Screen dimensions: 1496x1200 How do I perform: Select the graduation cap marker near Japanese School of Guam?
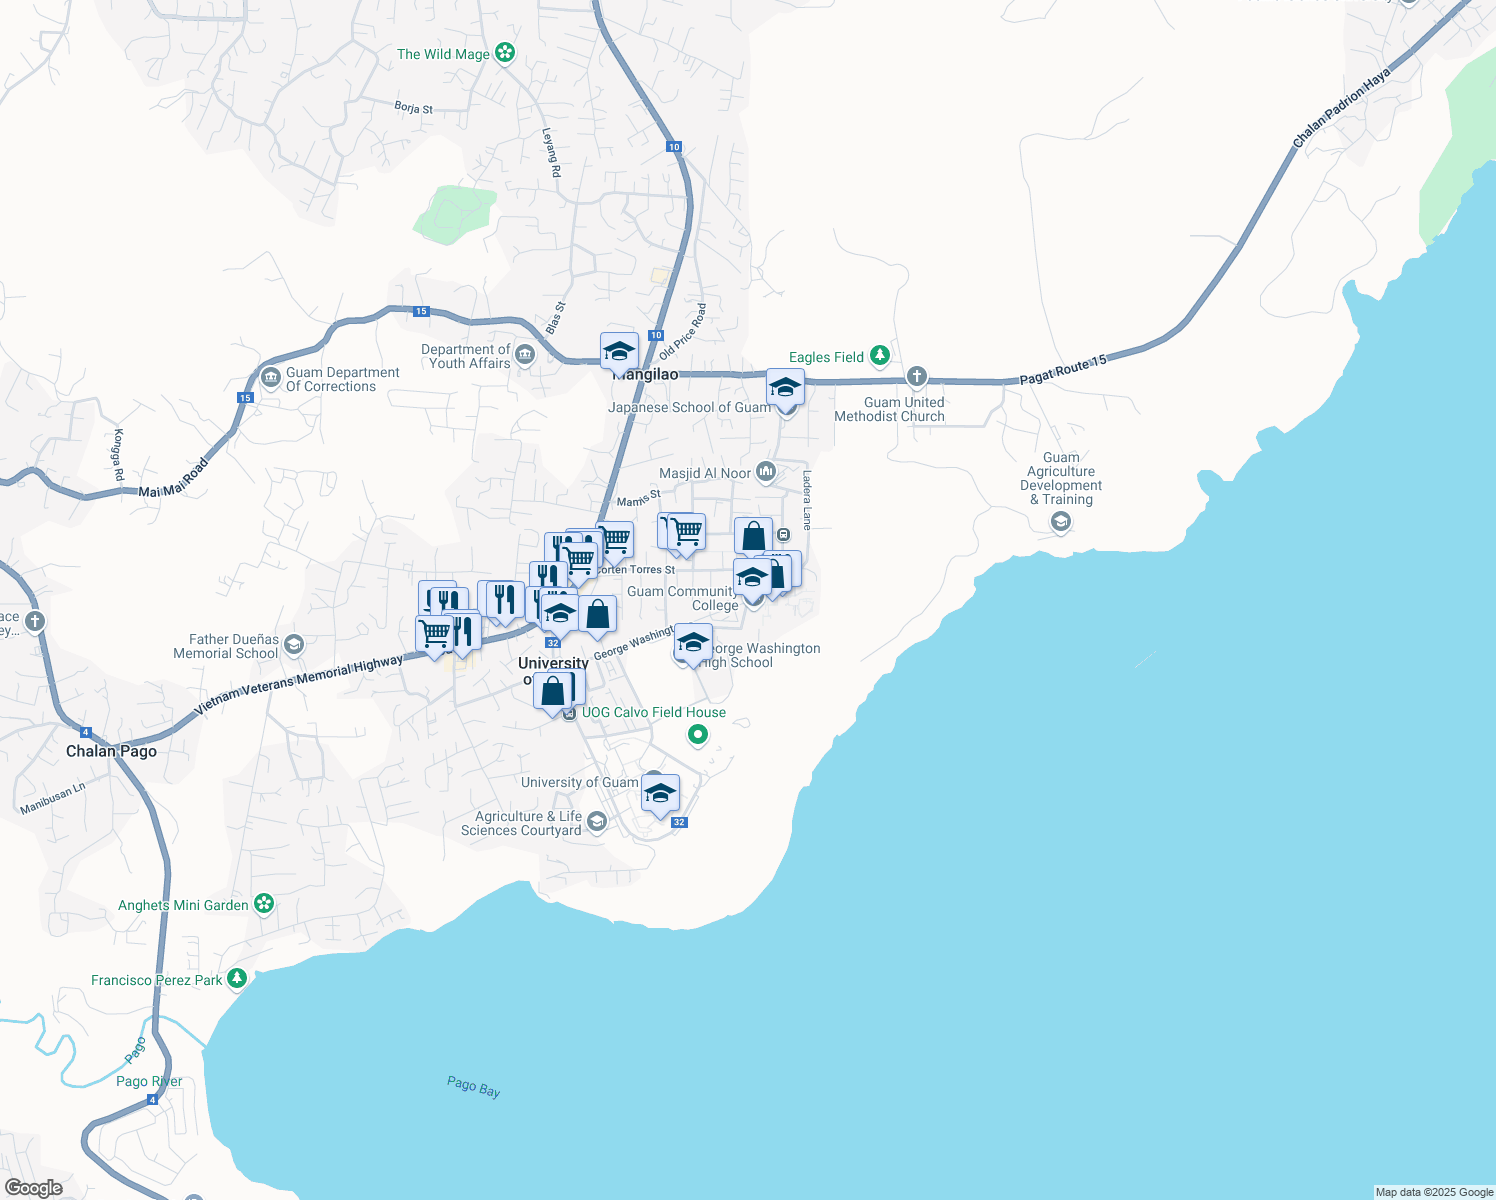tap(785, 387)
